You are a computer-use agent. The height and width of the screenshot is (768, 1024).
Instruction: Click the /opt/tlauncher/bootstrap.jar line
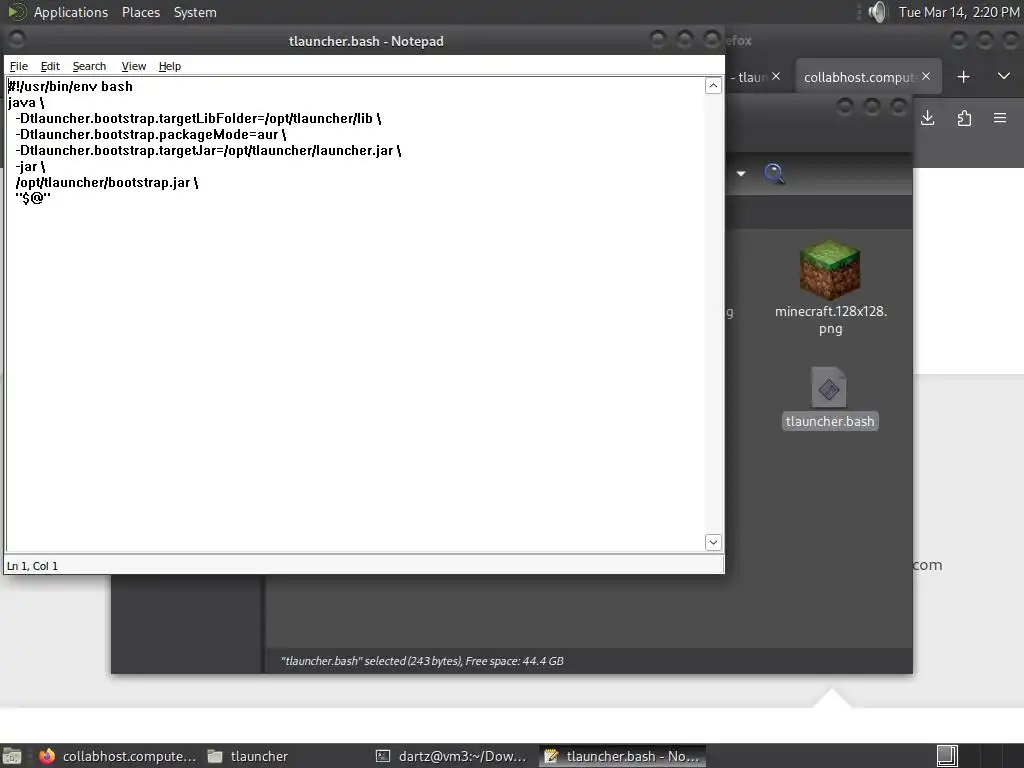pyautogui.click(x=106, y=182)
